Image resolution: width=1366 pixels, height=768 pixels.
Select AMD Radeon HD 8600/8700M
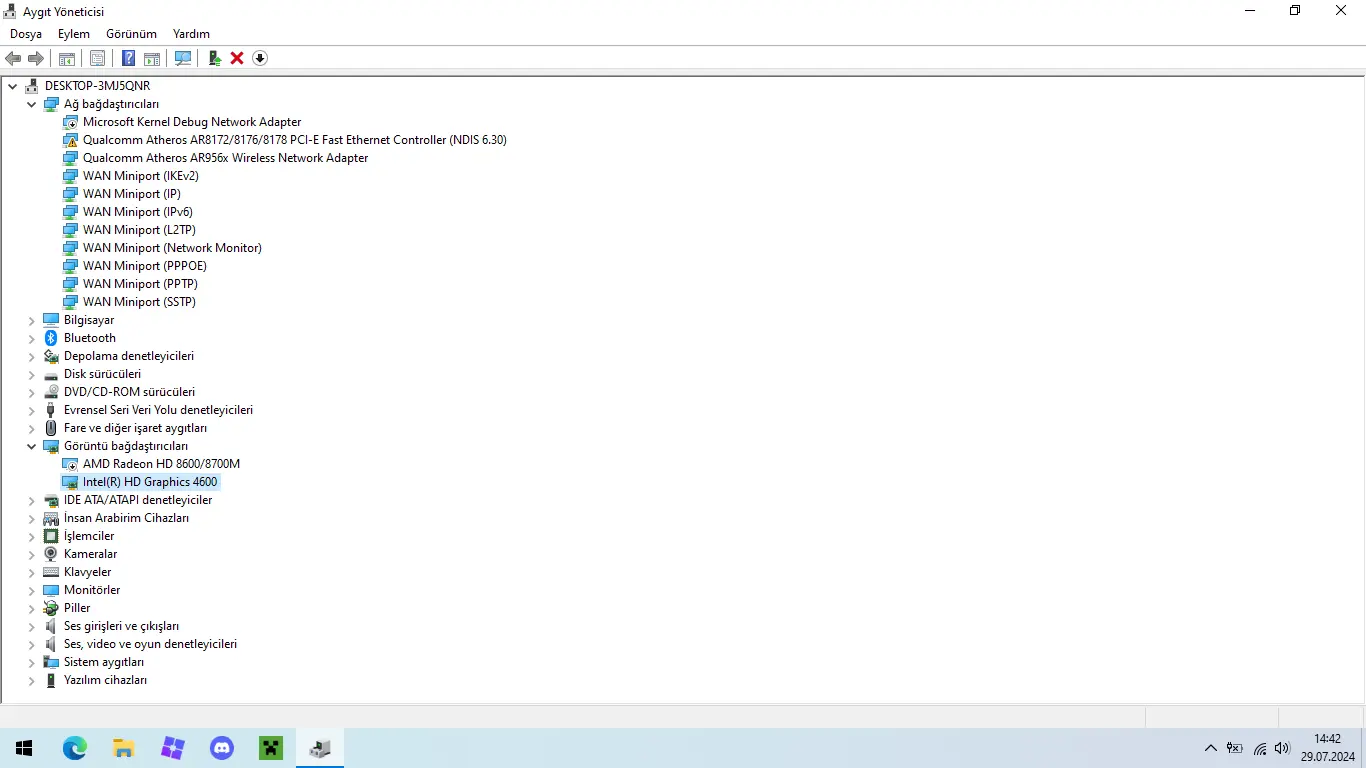point(161,464)
